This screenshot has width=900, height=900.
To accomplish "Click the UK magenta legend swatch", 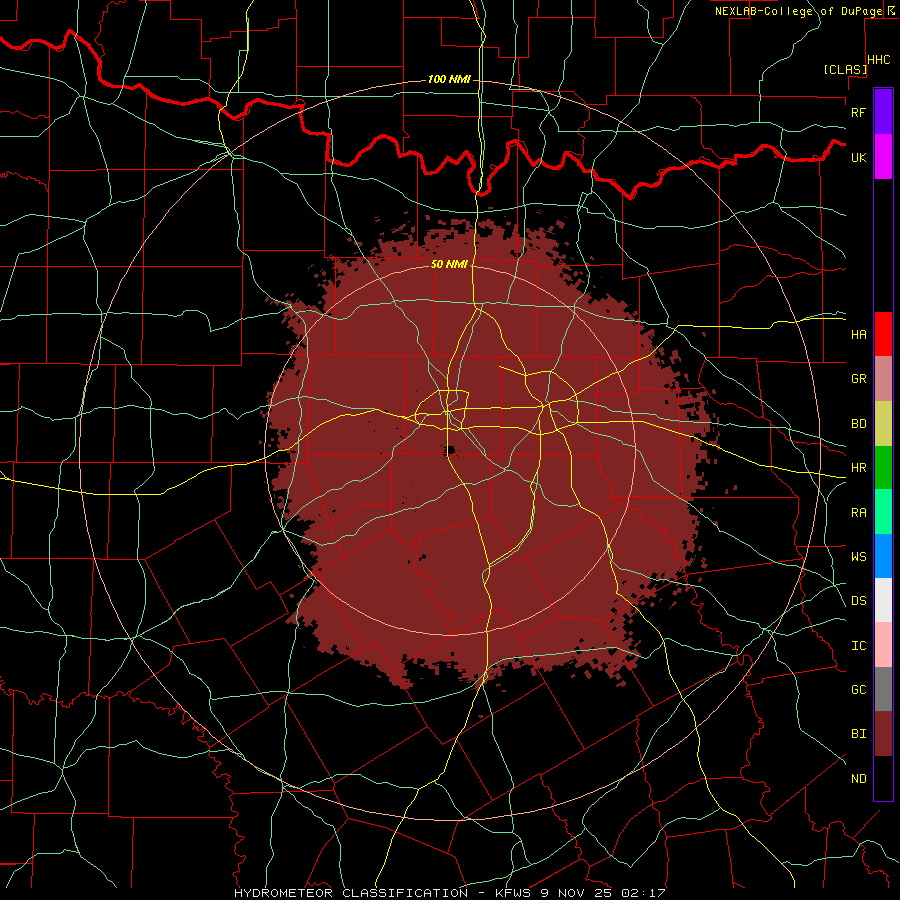I will [883, 157].
